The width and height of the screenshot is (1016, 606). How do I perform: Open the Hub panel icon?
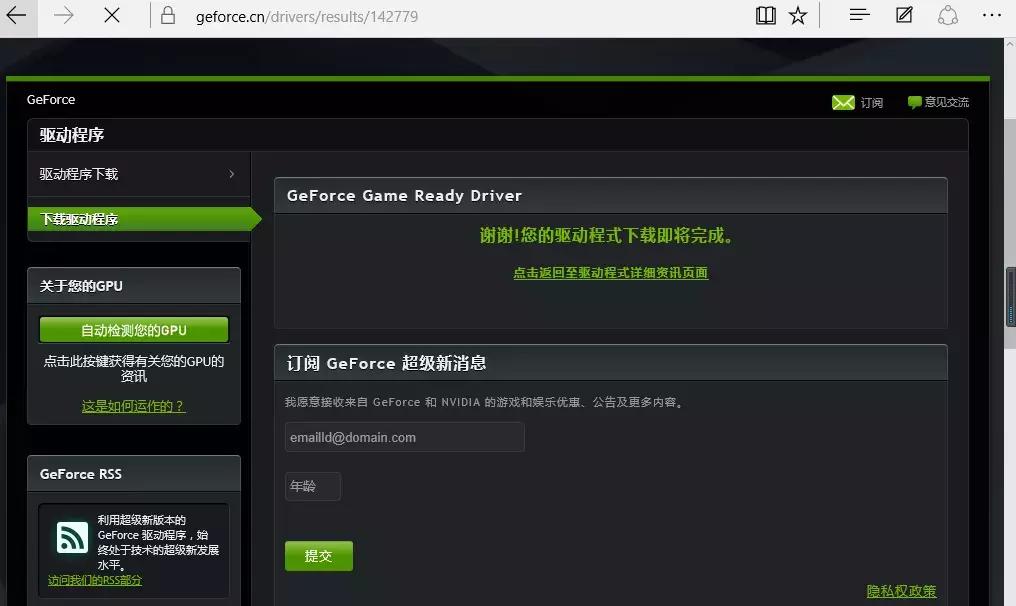pyautogui.click(x=858, y=15)
